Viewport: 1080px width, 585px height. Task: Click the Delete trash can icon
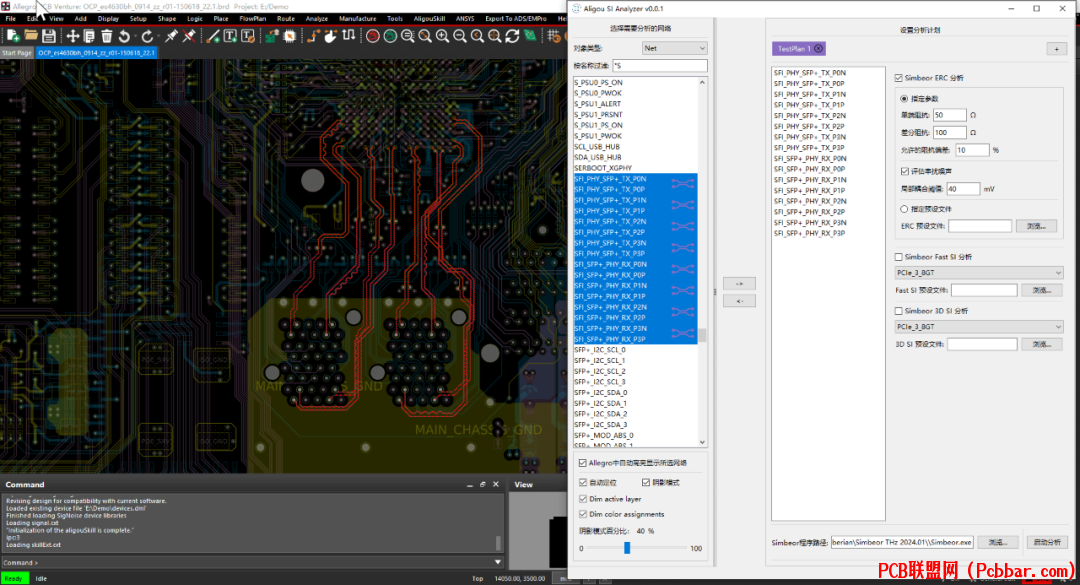click(x=106, y=36)
